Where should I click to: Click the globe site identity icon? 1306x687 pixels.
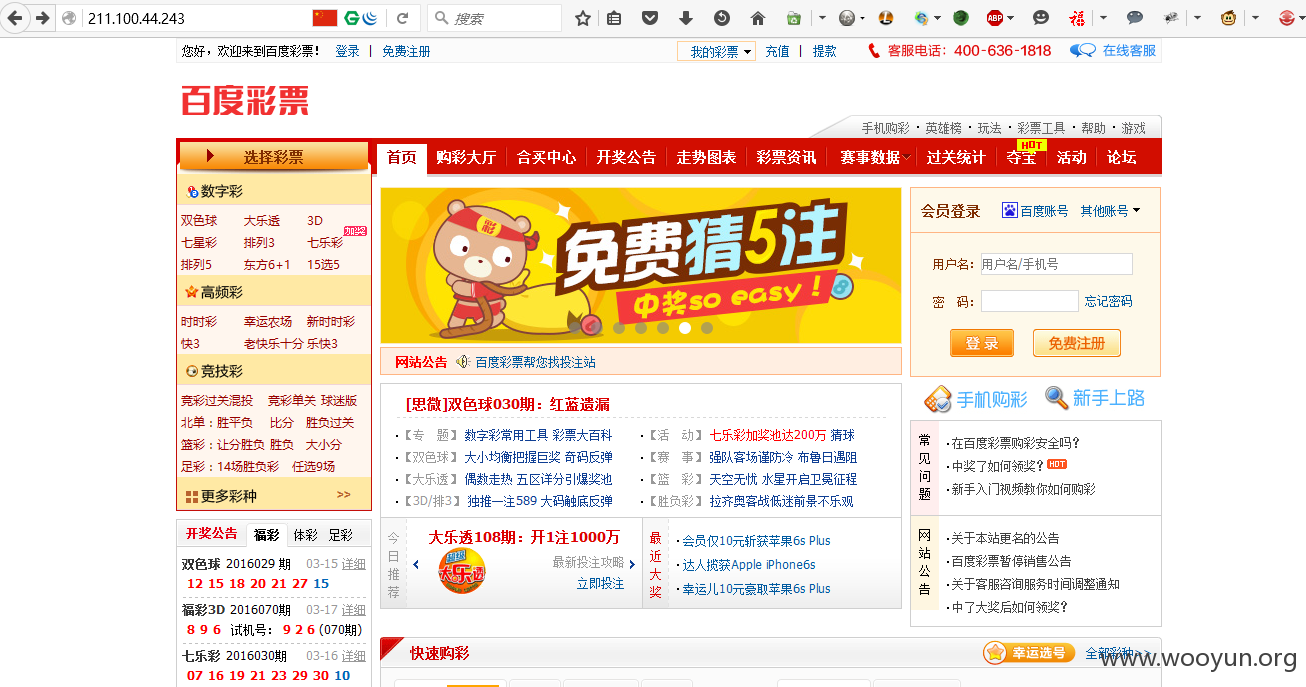click(x=69, y=18)
